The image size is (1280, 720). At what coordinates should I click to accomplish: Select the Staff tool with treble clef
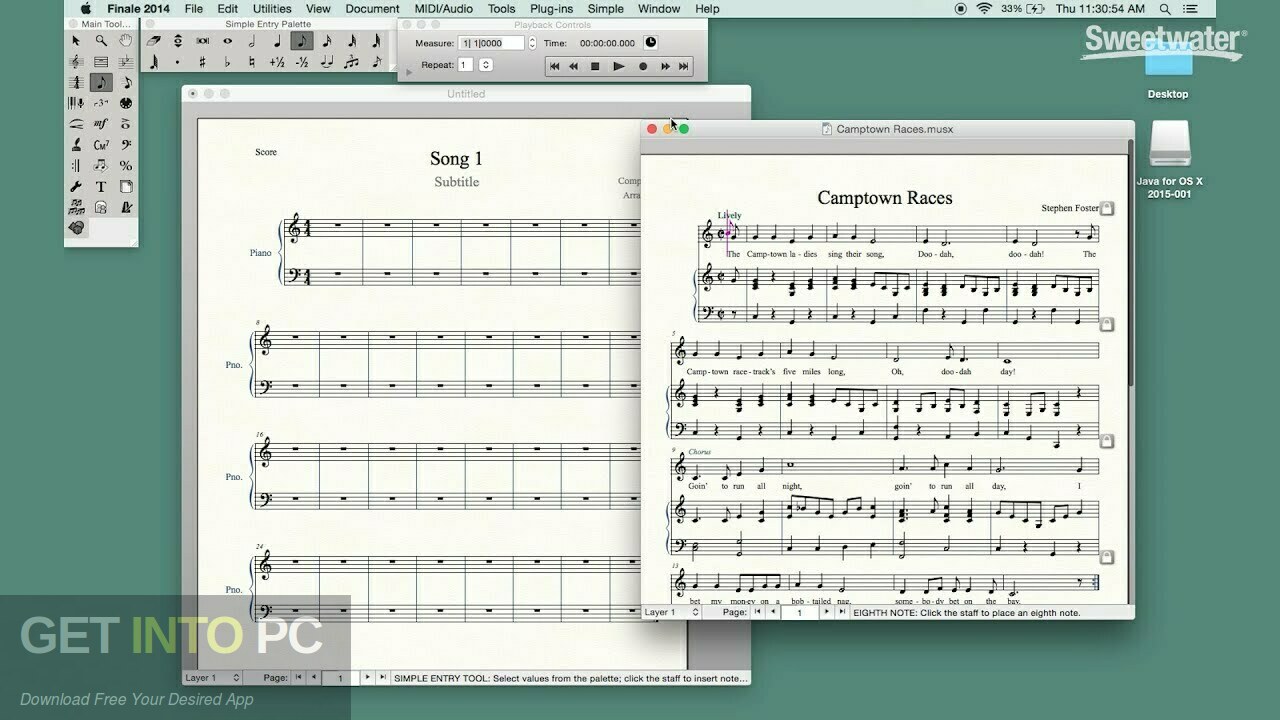point(76,62)
